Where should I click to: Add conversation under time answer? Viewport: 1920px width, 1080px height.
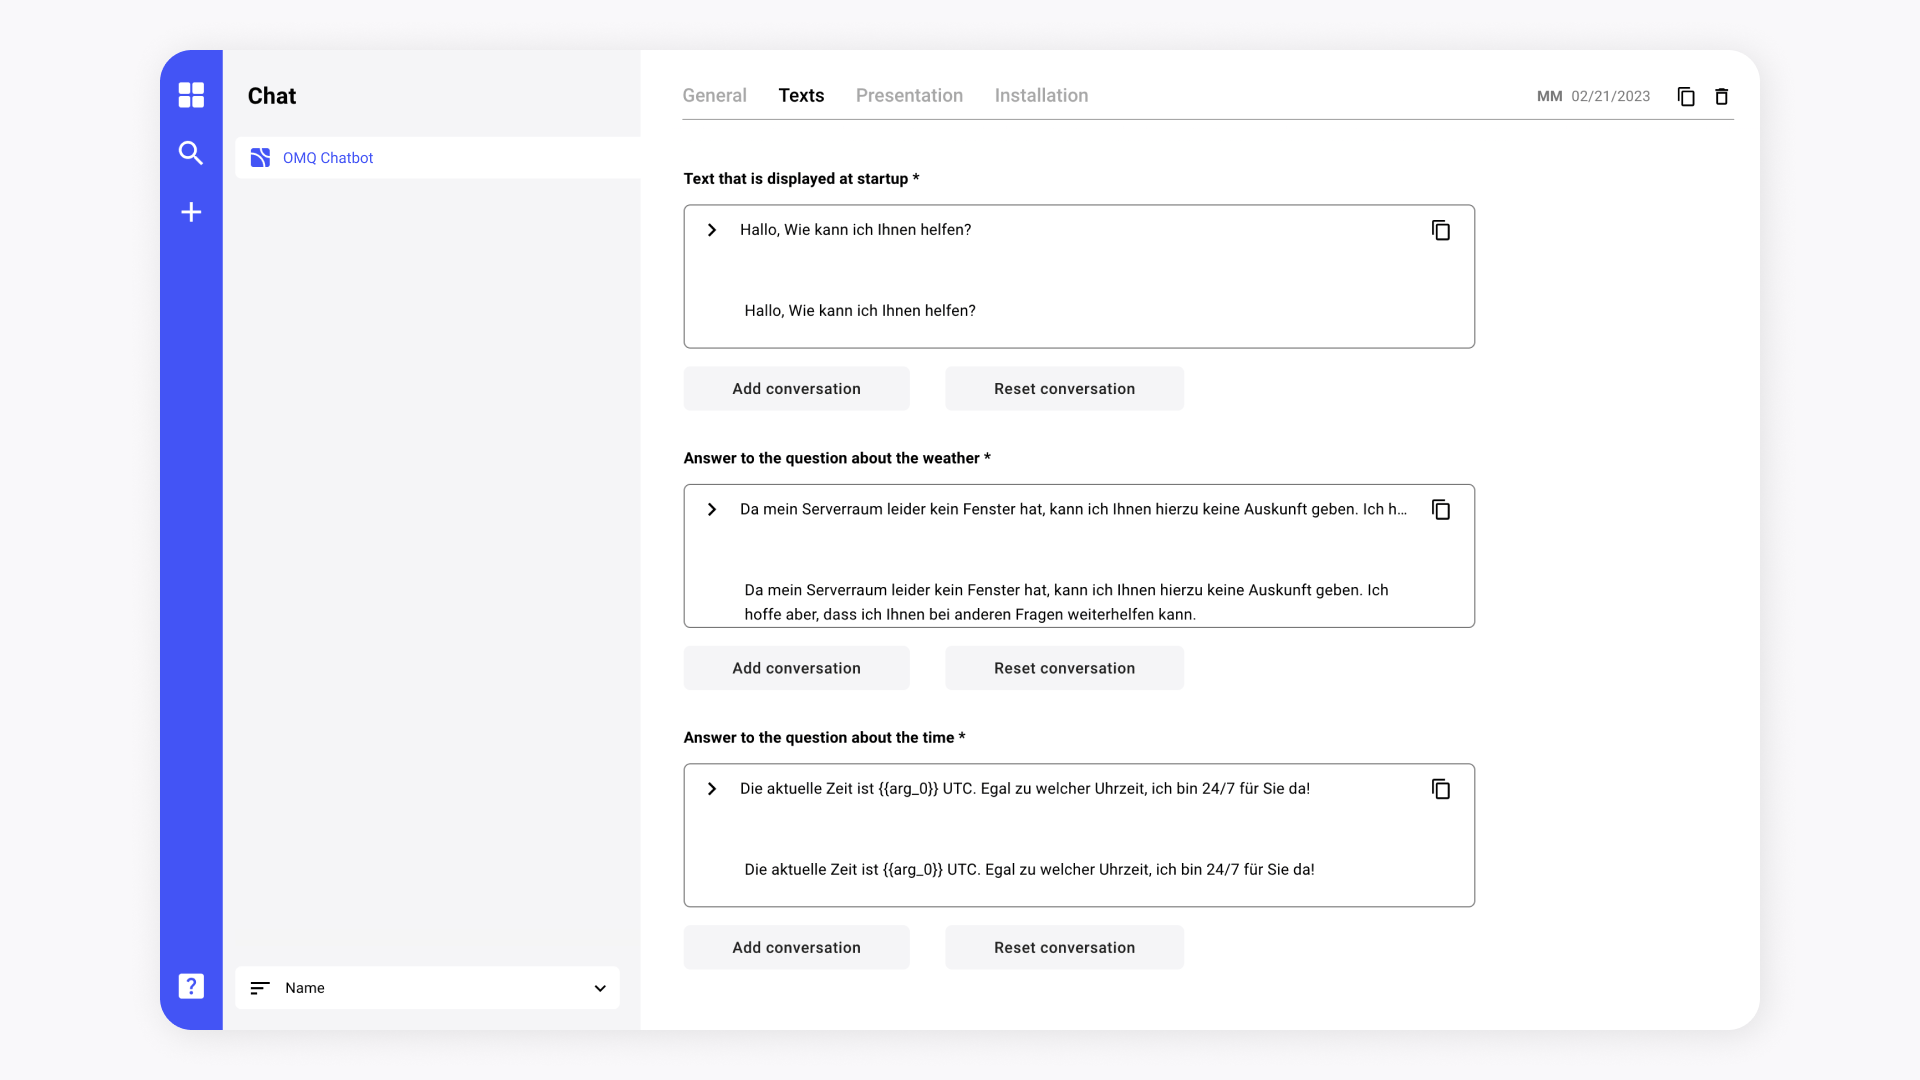[x=796, y=947]
